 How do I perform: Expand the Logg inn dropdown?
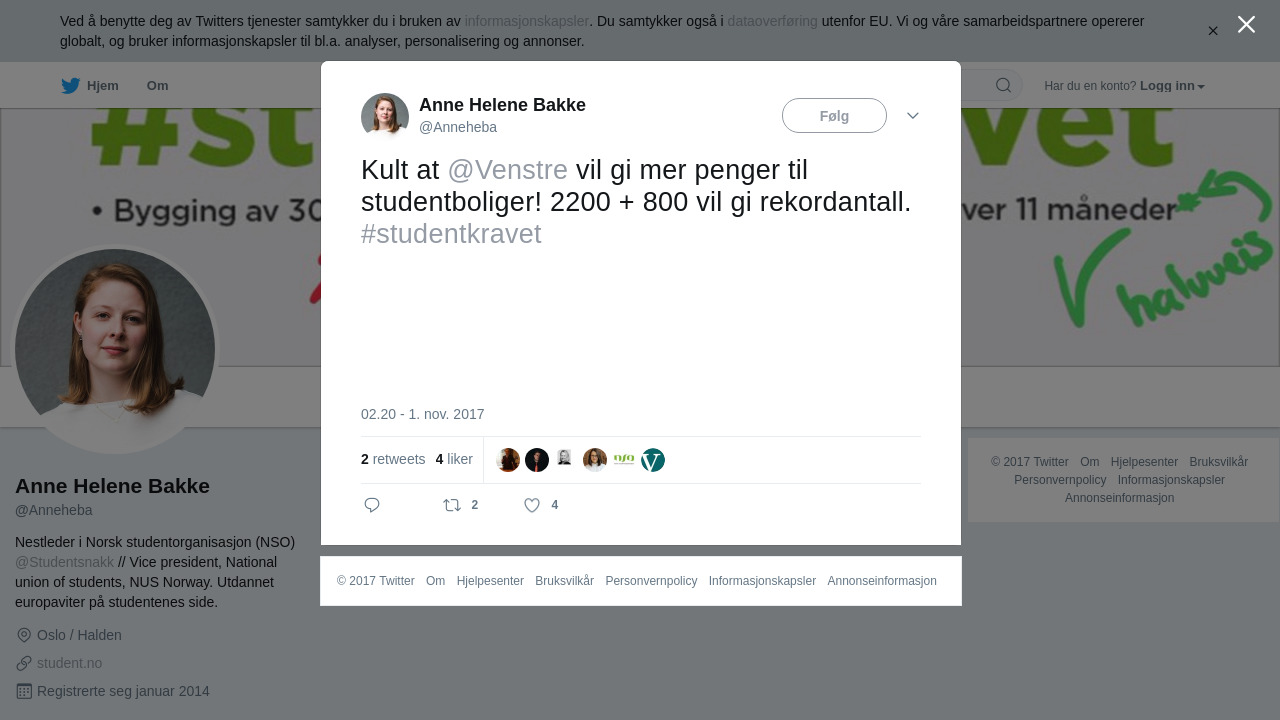(x=1172, y=86)
